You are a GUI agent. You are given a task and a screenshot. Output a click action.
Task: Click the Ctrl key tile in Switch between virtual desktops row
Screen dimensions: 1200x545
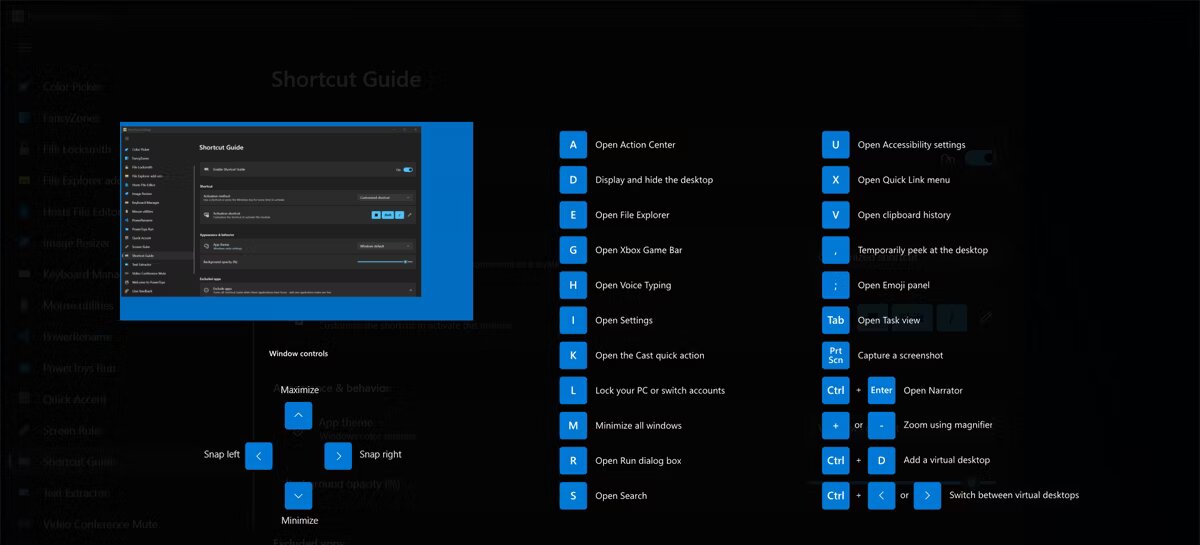tap(835, 495)
